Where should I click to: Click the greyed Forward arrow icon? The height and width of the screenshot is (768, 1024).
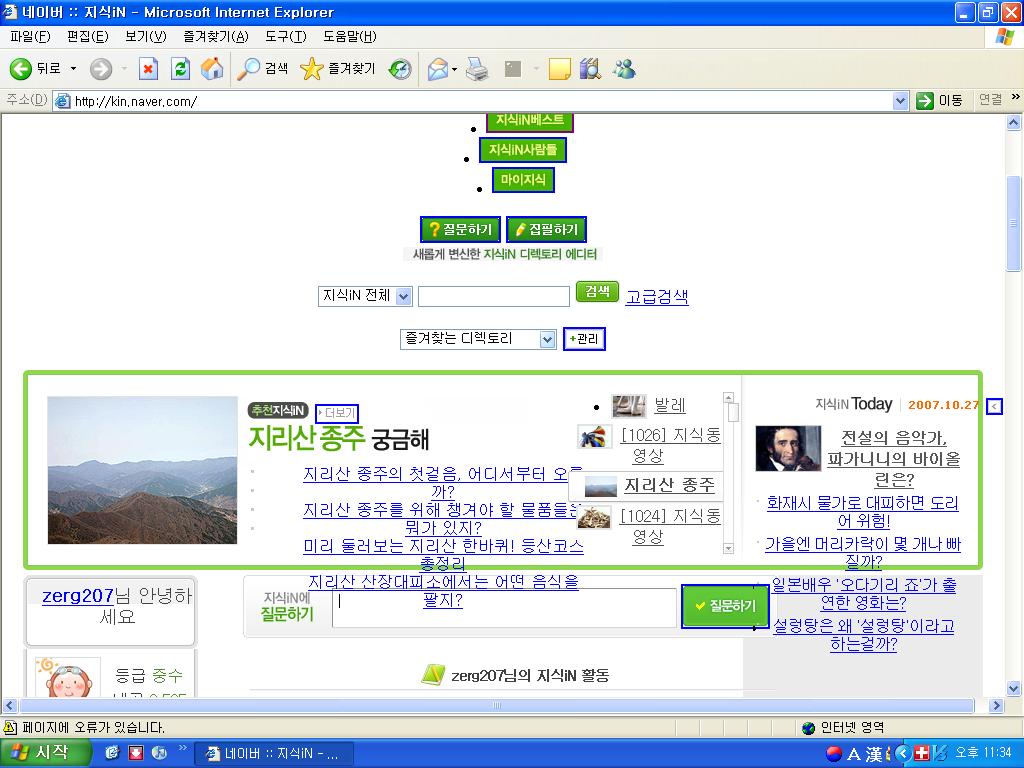tap(101, 69)
